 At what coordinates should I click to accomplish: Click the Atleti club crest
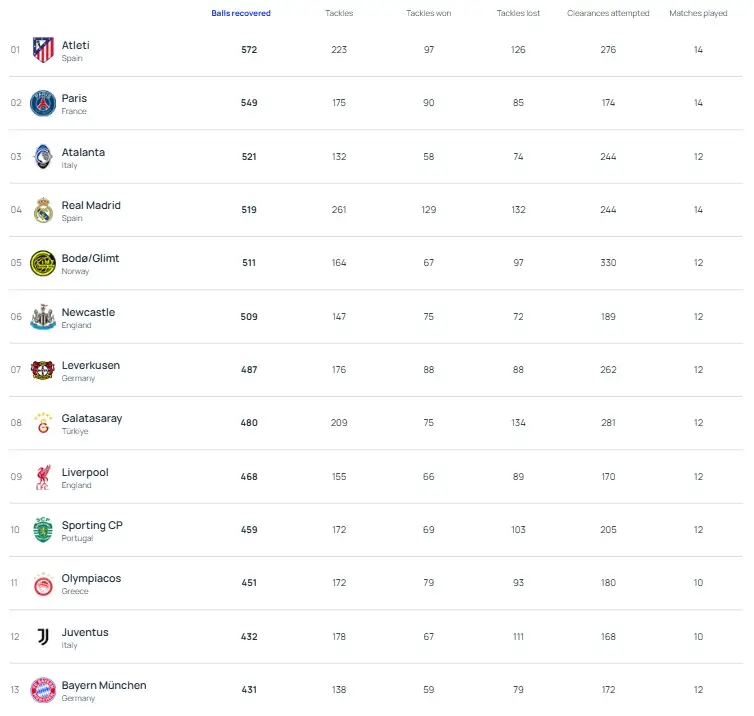tap(43, 50)
